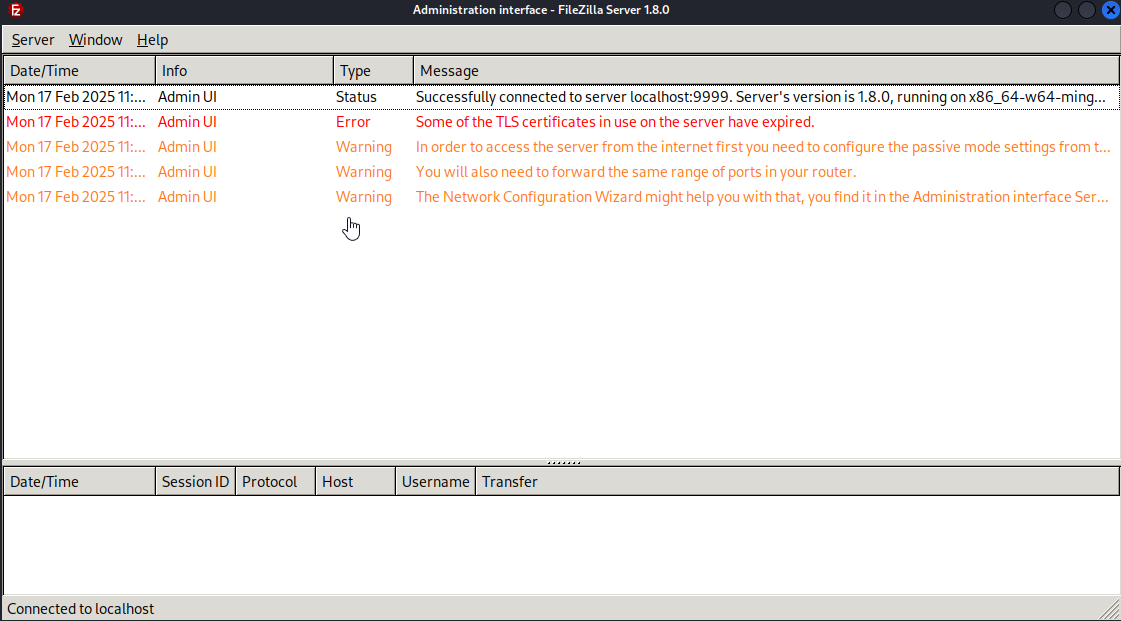The width and height of the screenshot is (1121, 621).
Task: Click the resize grip in status bar corner
Action: (1110, 610)
